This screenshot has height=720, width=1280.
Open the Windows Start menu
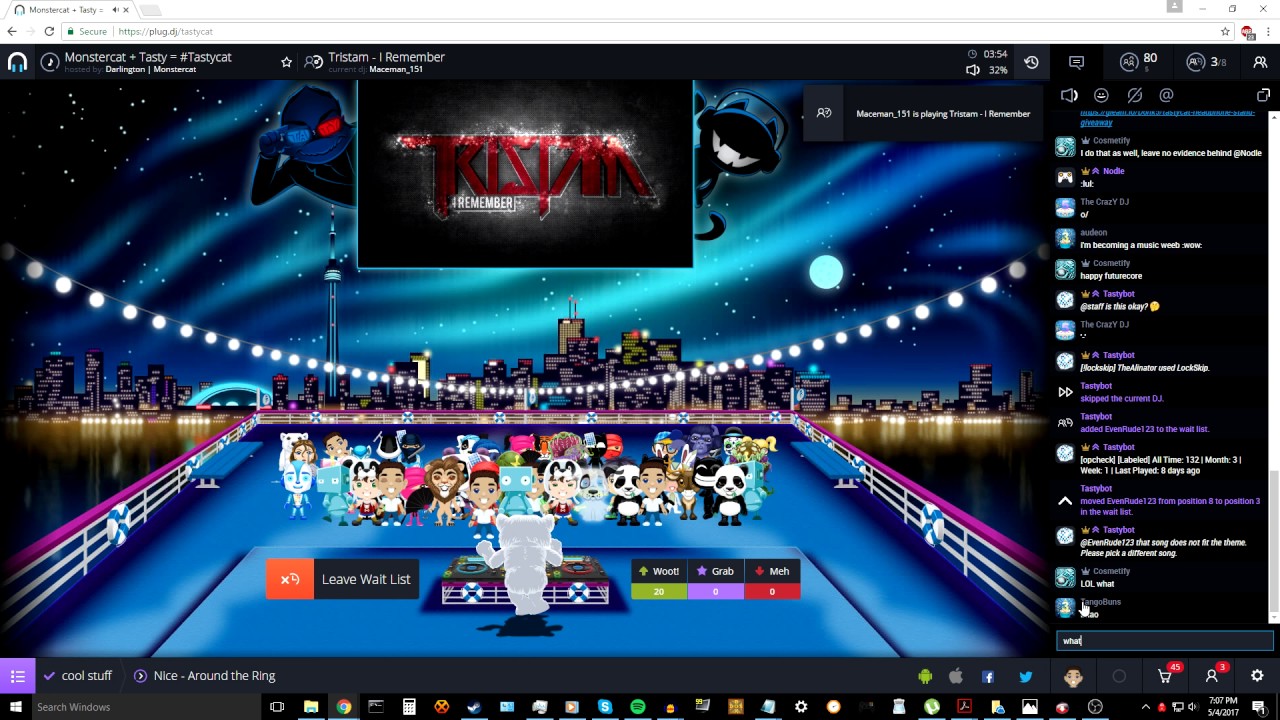(x=15, y=707)
